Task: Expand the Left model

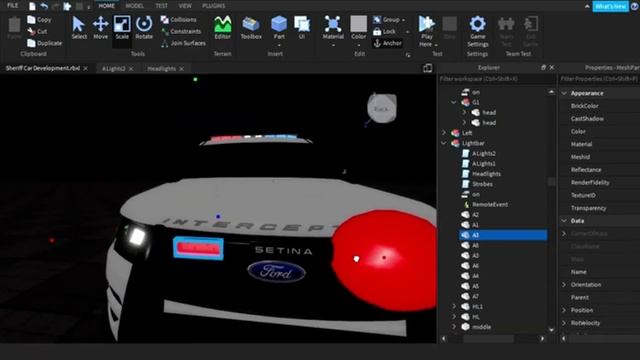Action: pos(444,133)
